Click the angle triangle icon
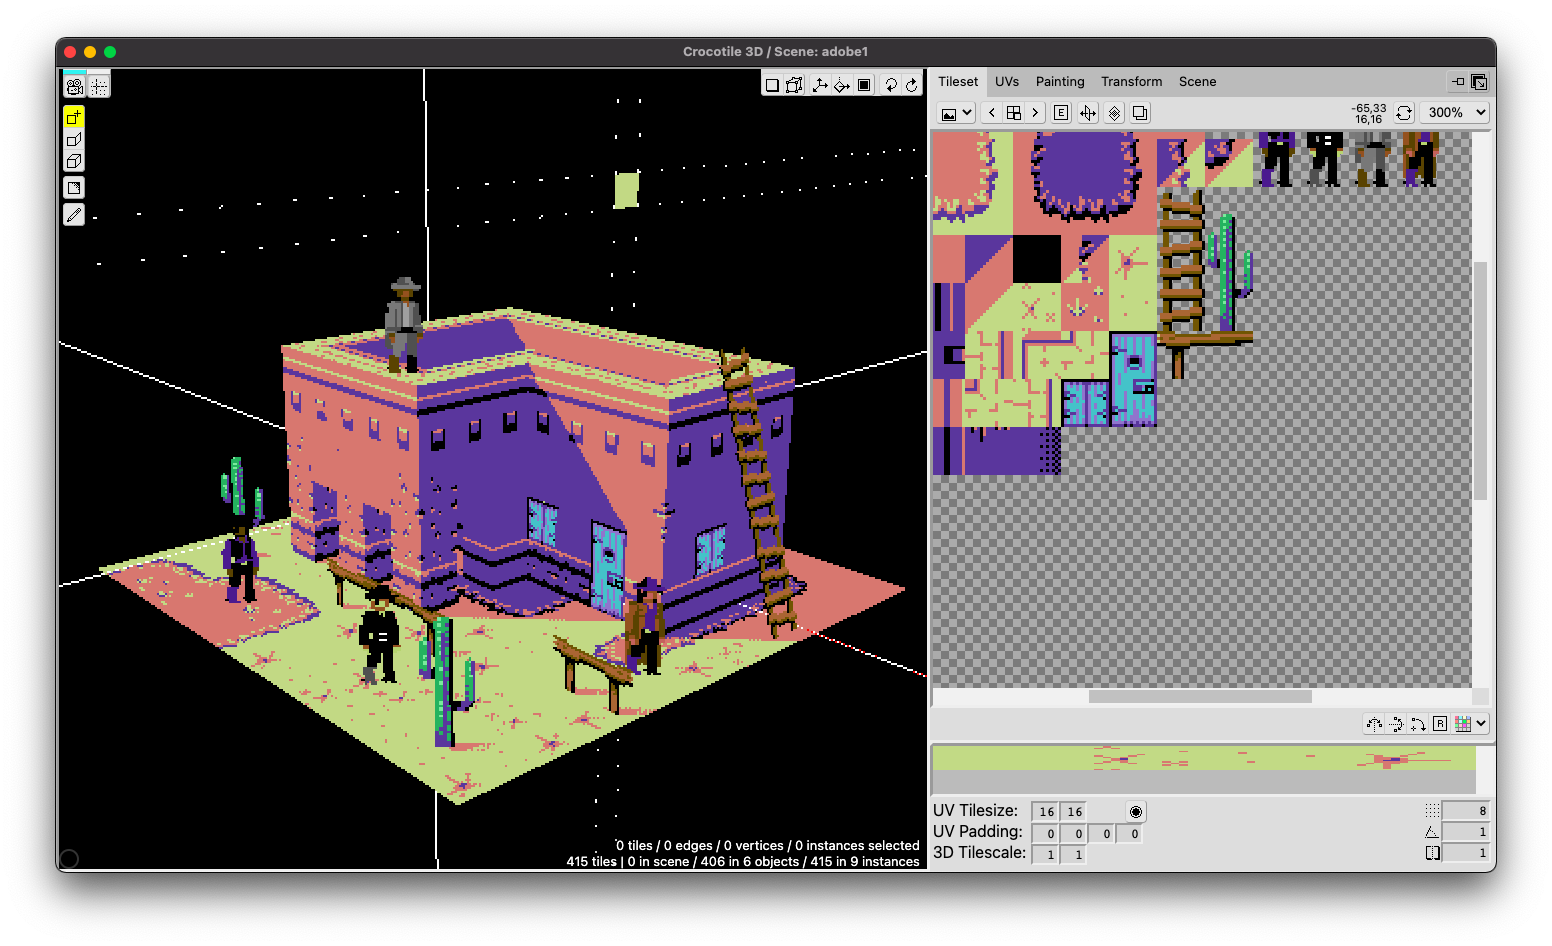The width and height of the screenshot is (1552, 946). (x=1432, y=832)
